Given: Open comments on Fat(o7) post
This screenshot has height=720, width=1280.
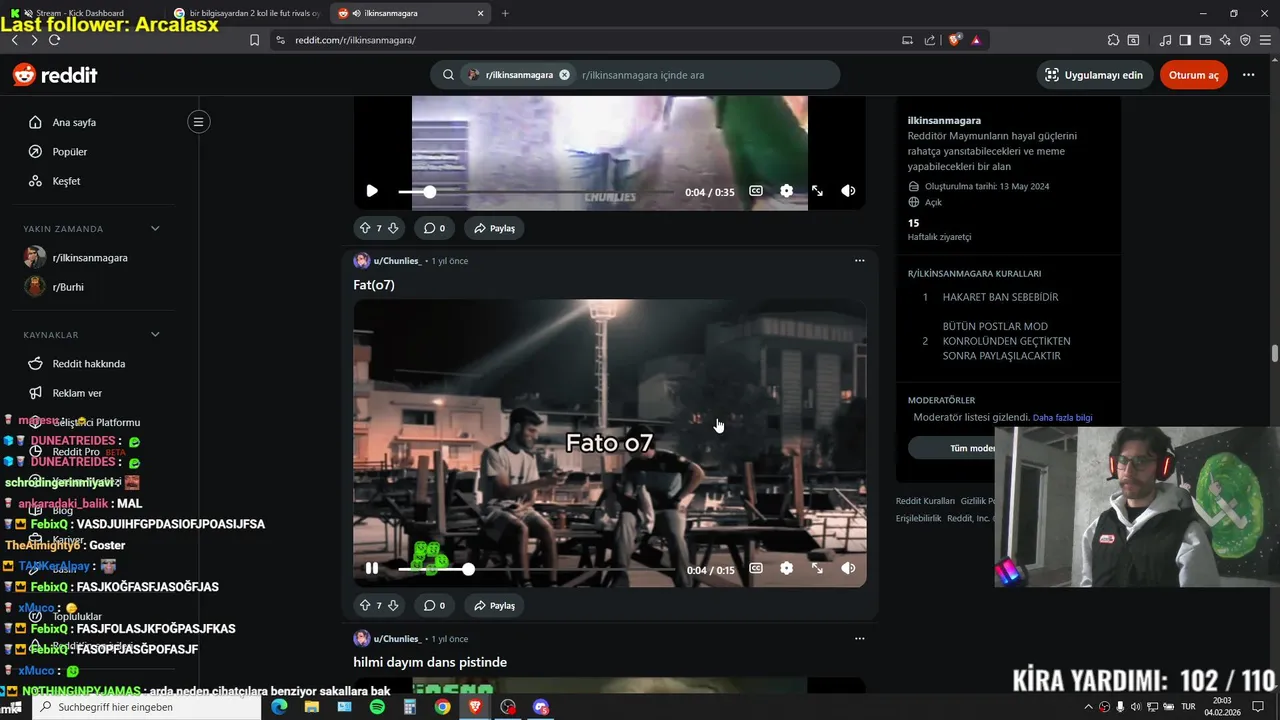Looking at the screenshot, I should pyautogui.click(x=434, y=605).
